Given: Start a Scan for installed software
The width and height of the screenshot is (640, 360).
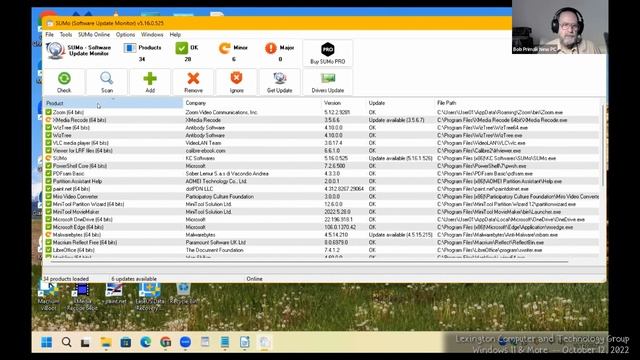Looking at the screenshot, I should click(107, 82).
